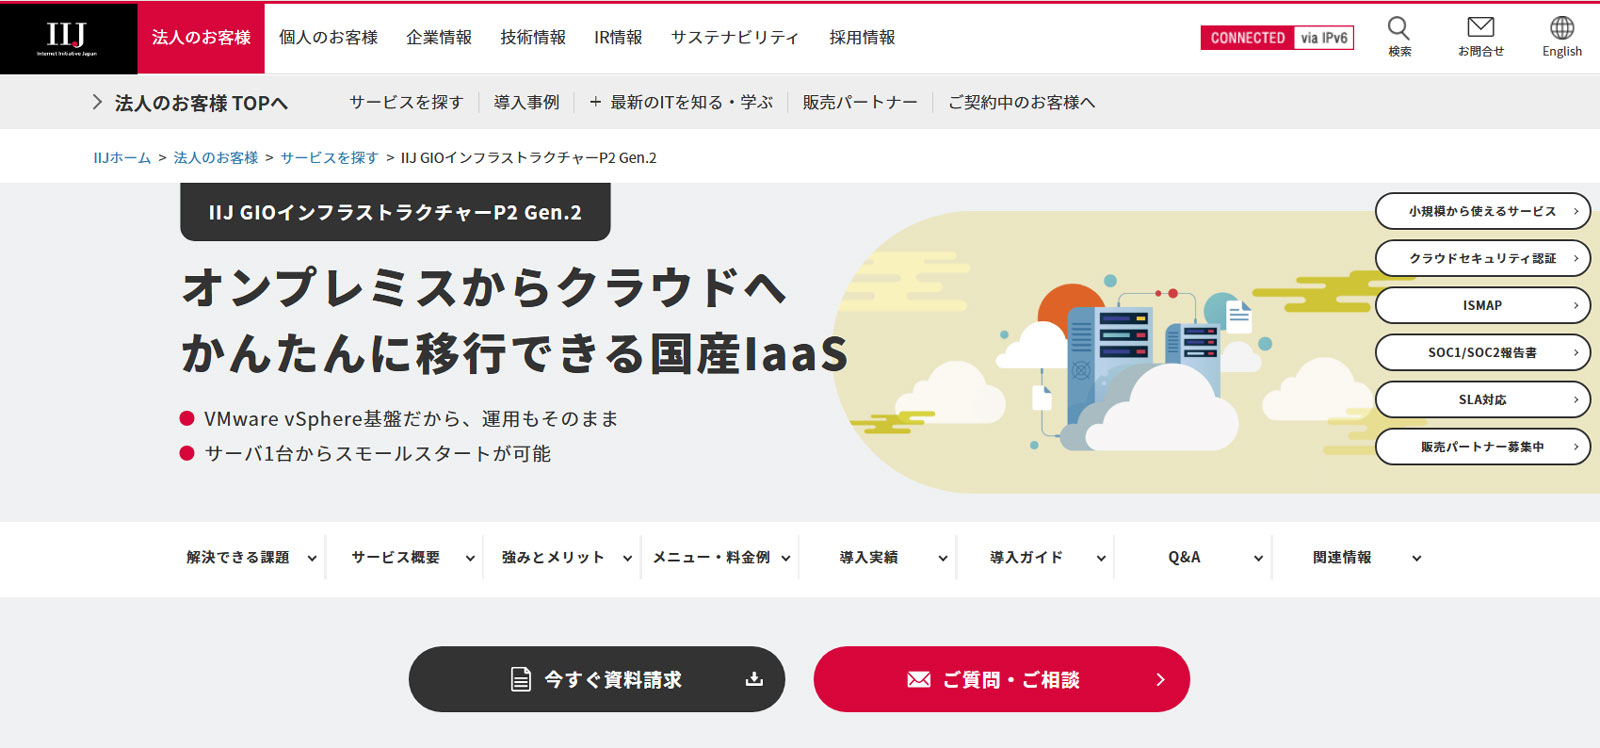Click the お問合せ envelope icon
The image size is (1600, 748).
[1481, 27]
